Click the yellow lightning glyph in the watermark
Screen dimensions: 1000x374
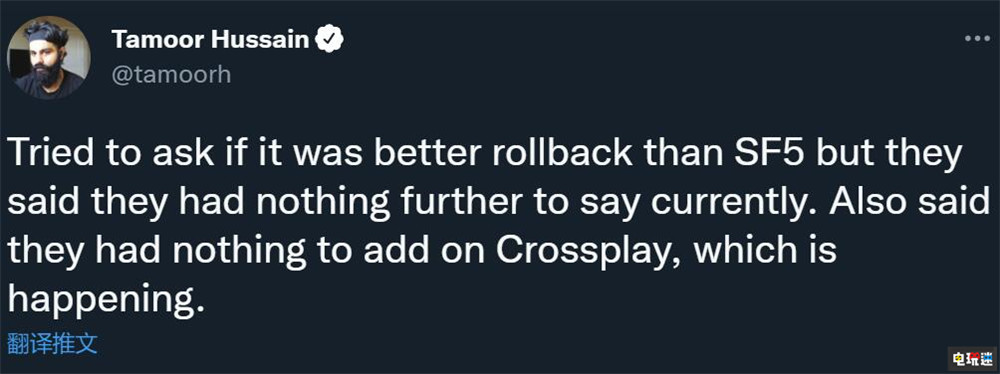pyautogui.click(x=959, y=359)
